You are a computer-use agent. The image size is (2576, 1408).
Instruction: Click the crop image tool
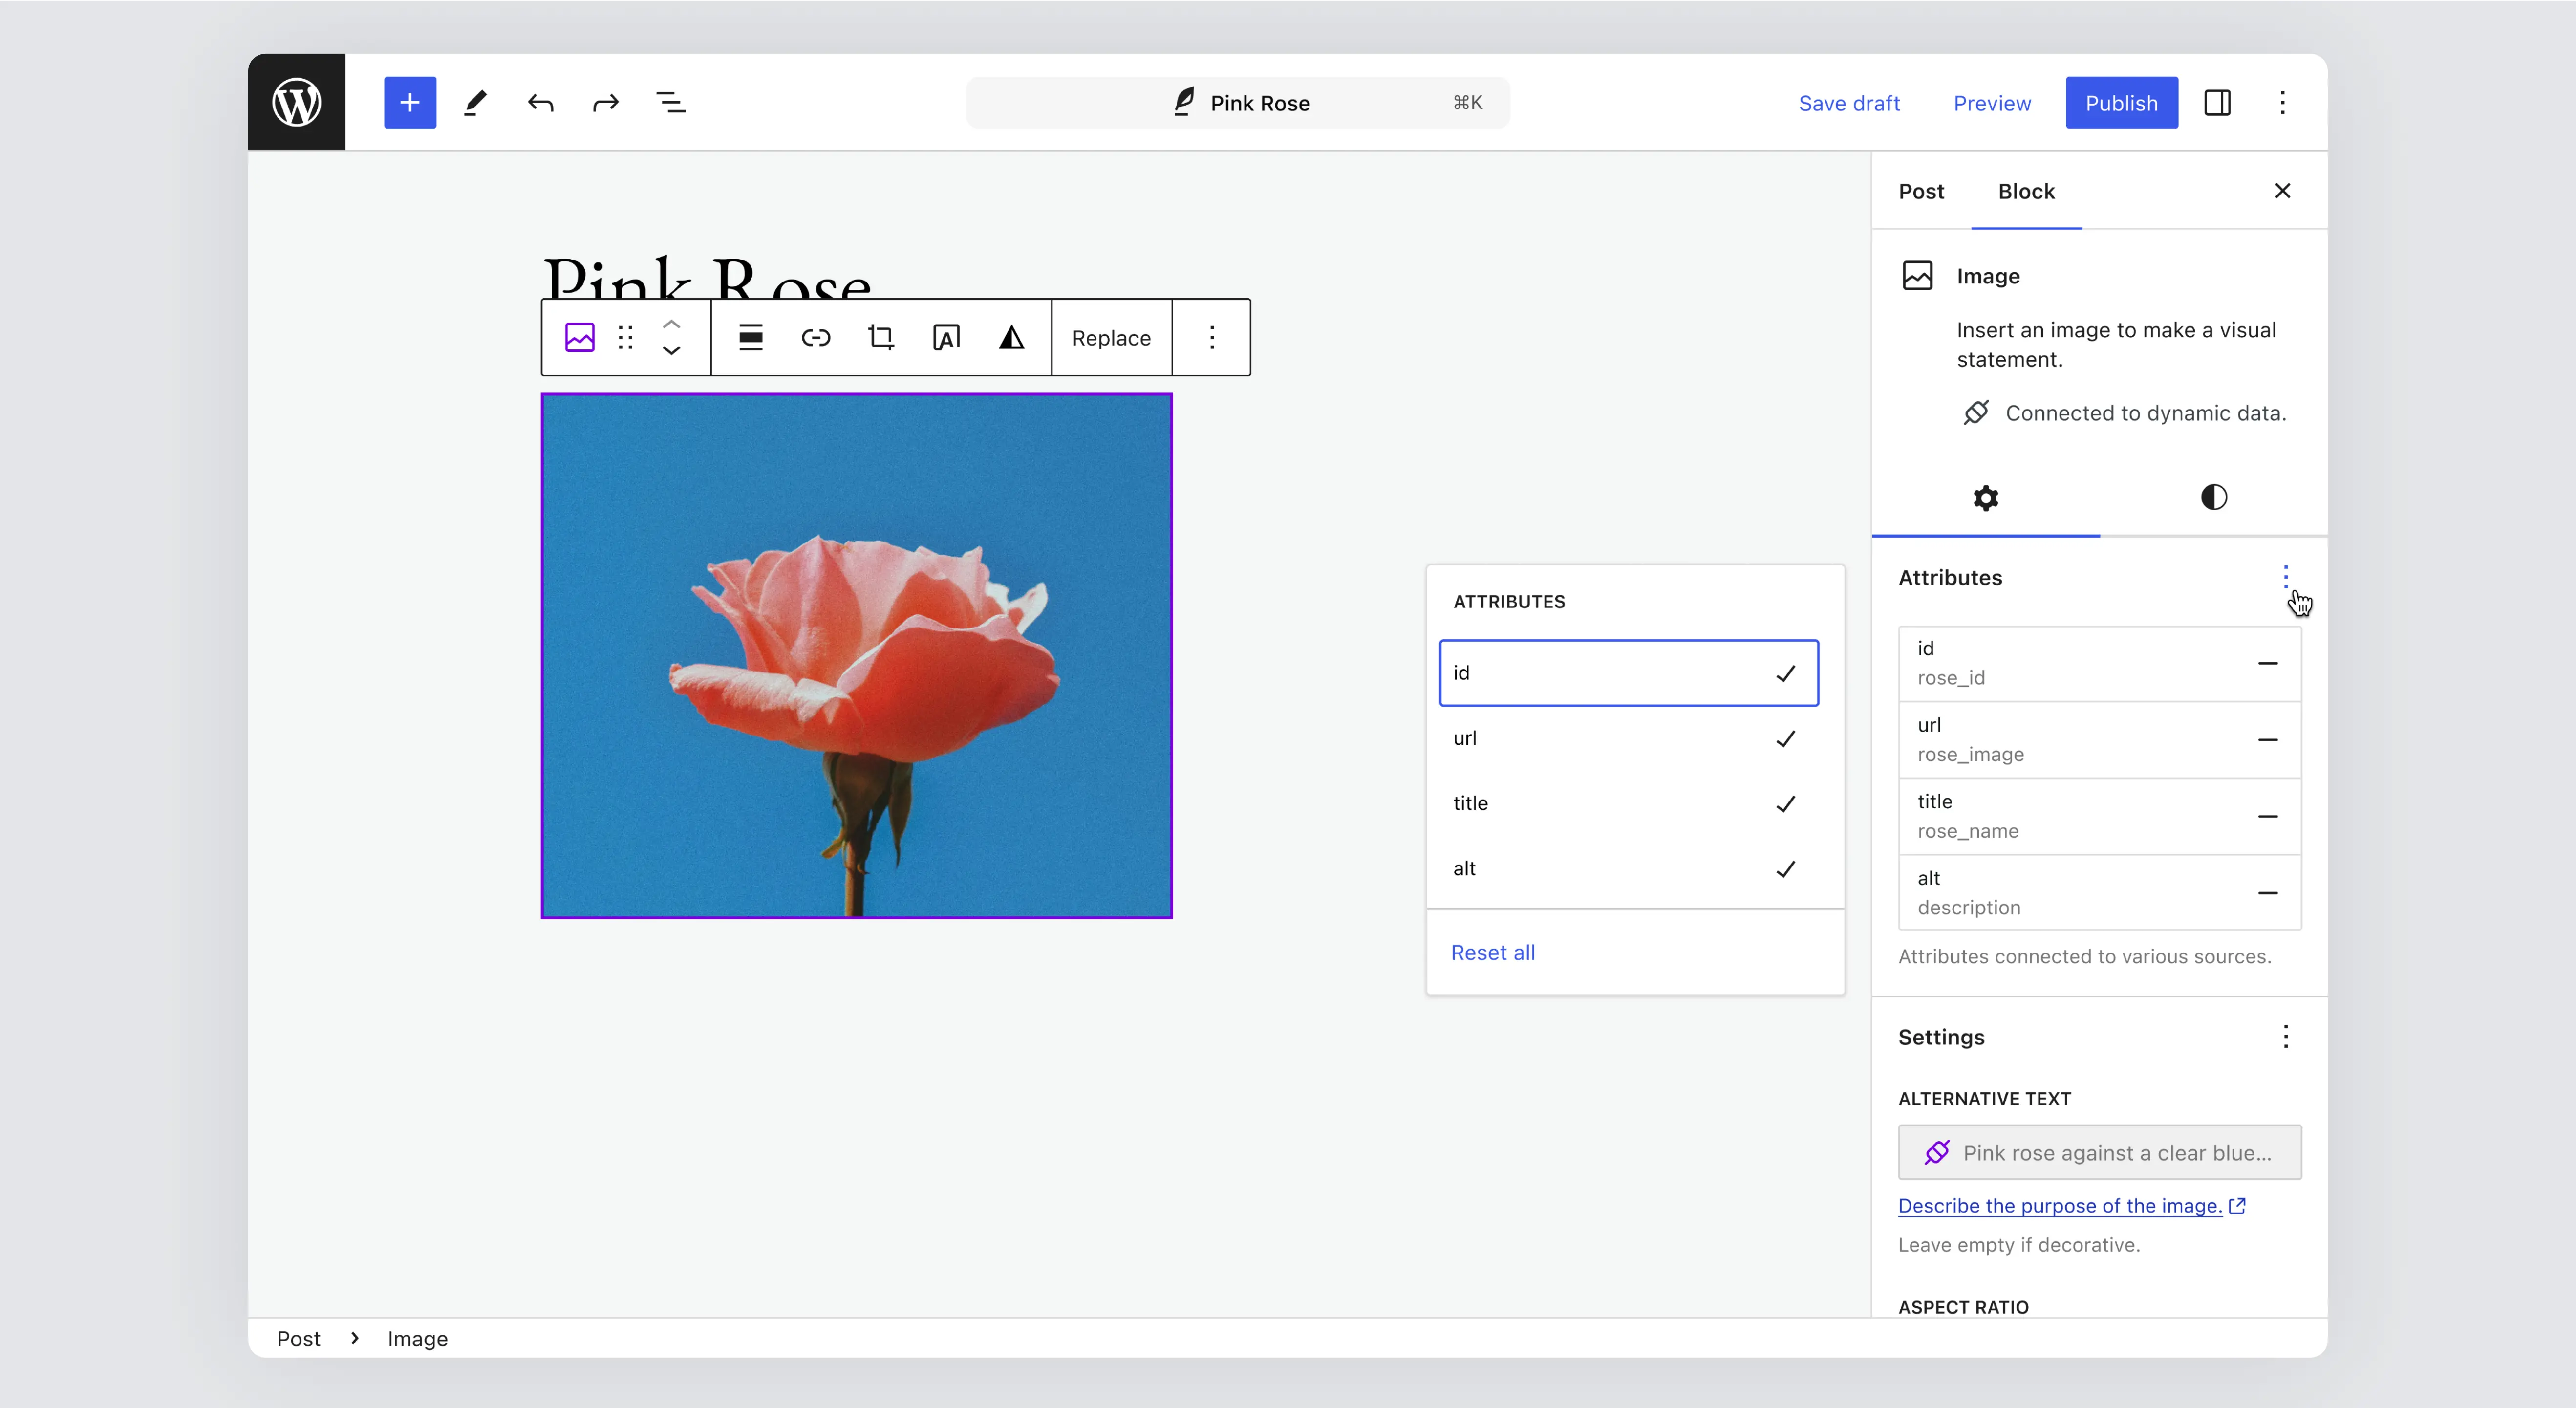tap(880, 338)
